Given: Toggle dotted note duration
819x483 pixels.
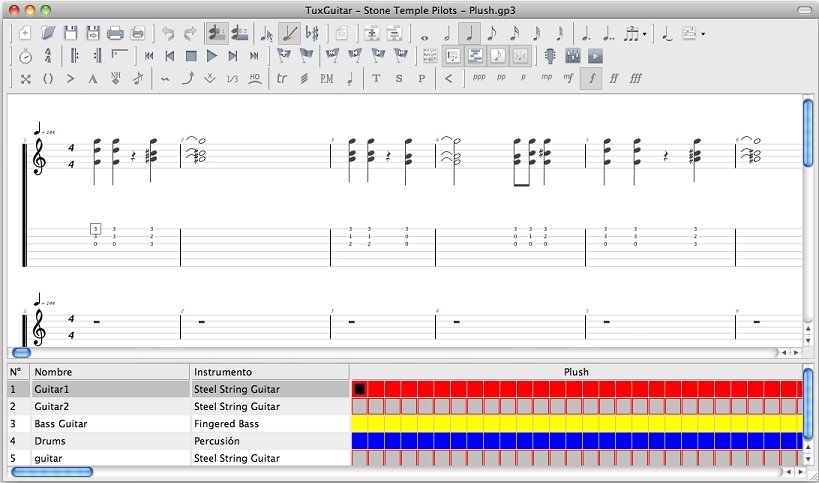Looking at the screenshot, I should (x=586, y=33).
